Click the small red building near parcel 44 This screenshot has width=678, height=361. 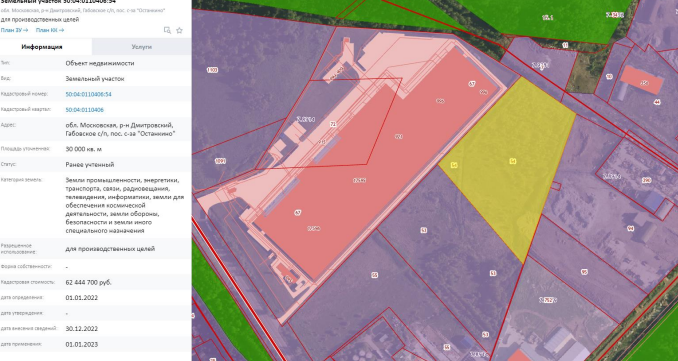(642, 80)
